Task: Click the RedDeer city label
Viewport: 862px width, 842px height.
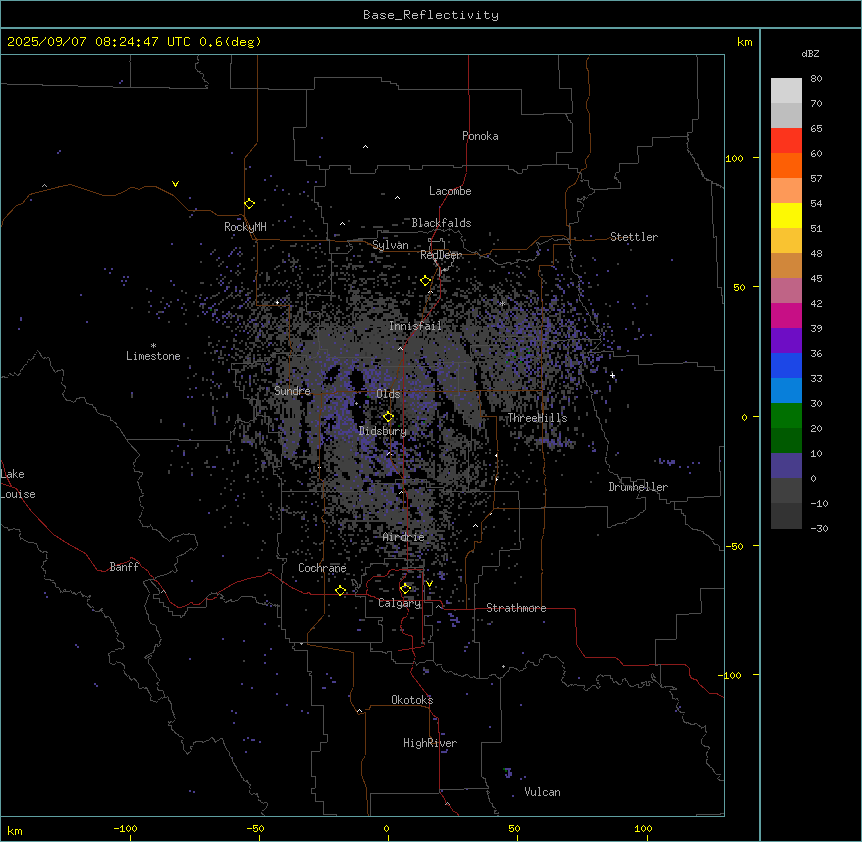Action: (441, 255)
